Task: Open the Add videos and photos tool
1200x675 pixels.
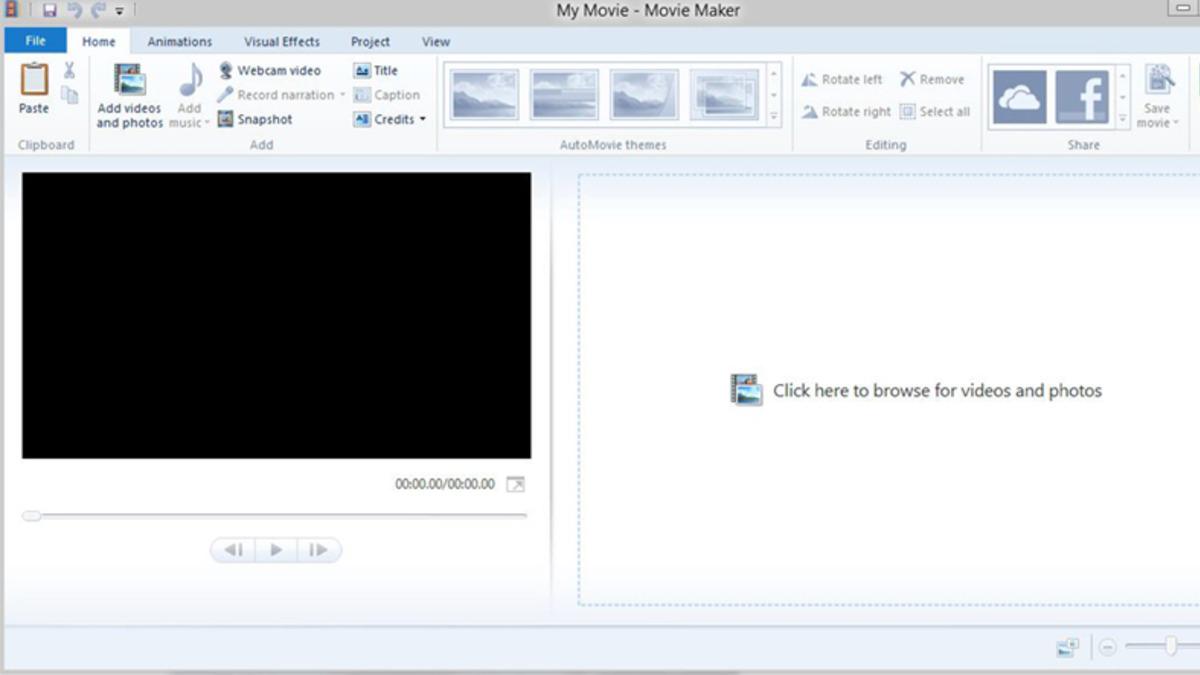Action: [x=128, y=95]
